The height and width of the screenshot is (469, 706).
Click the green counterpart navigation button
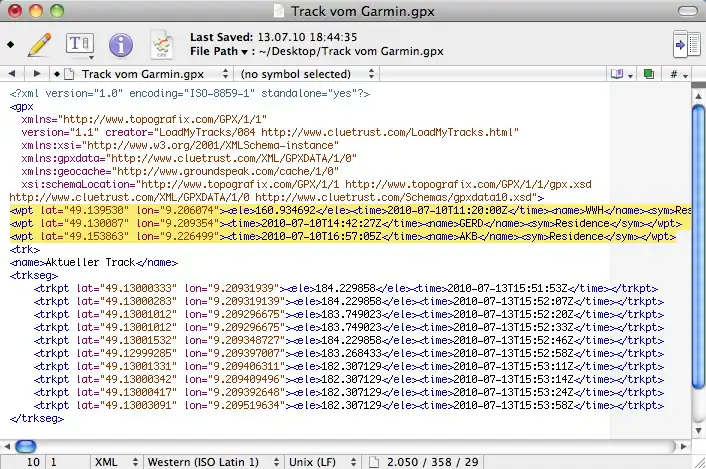[x=649, y=74]
